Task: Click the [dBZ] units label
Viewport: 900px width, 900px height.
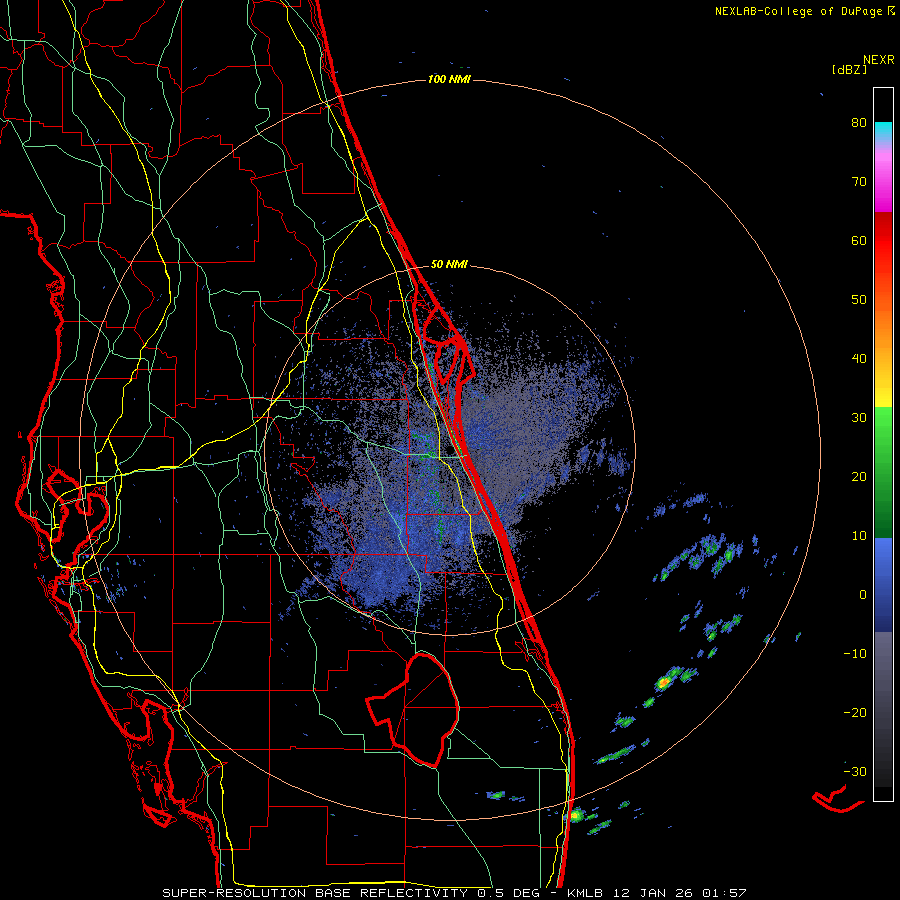Action: (x=849, y=70)
